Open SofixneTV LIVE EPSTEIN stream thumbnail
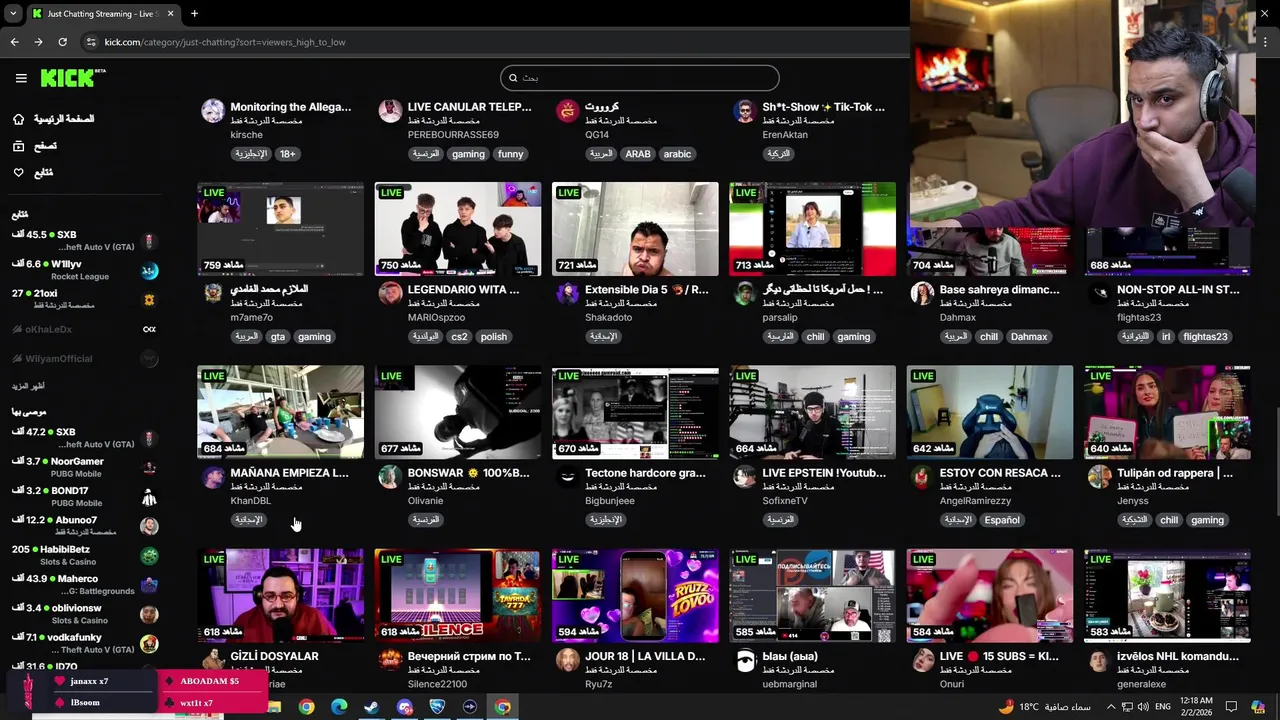The width and height of the screenshot is (1280, 720). point(812,412)
